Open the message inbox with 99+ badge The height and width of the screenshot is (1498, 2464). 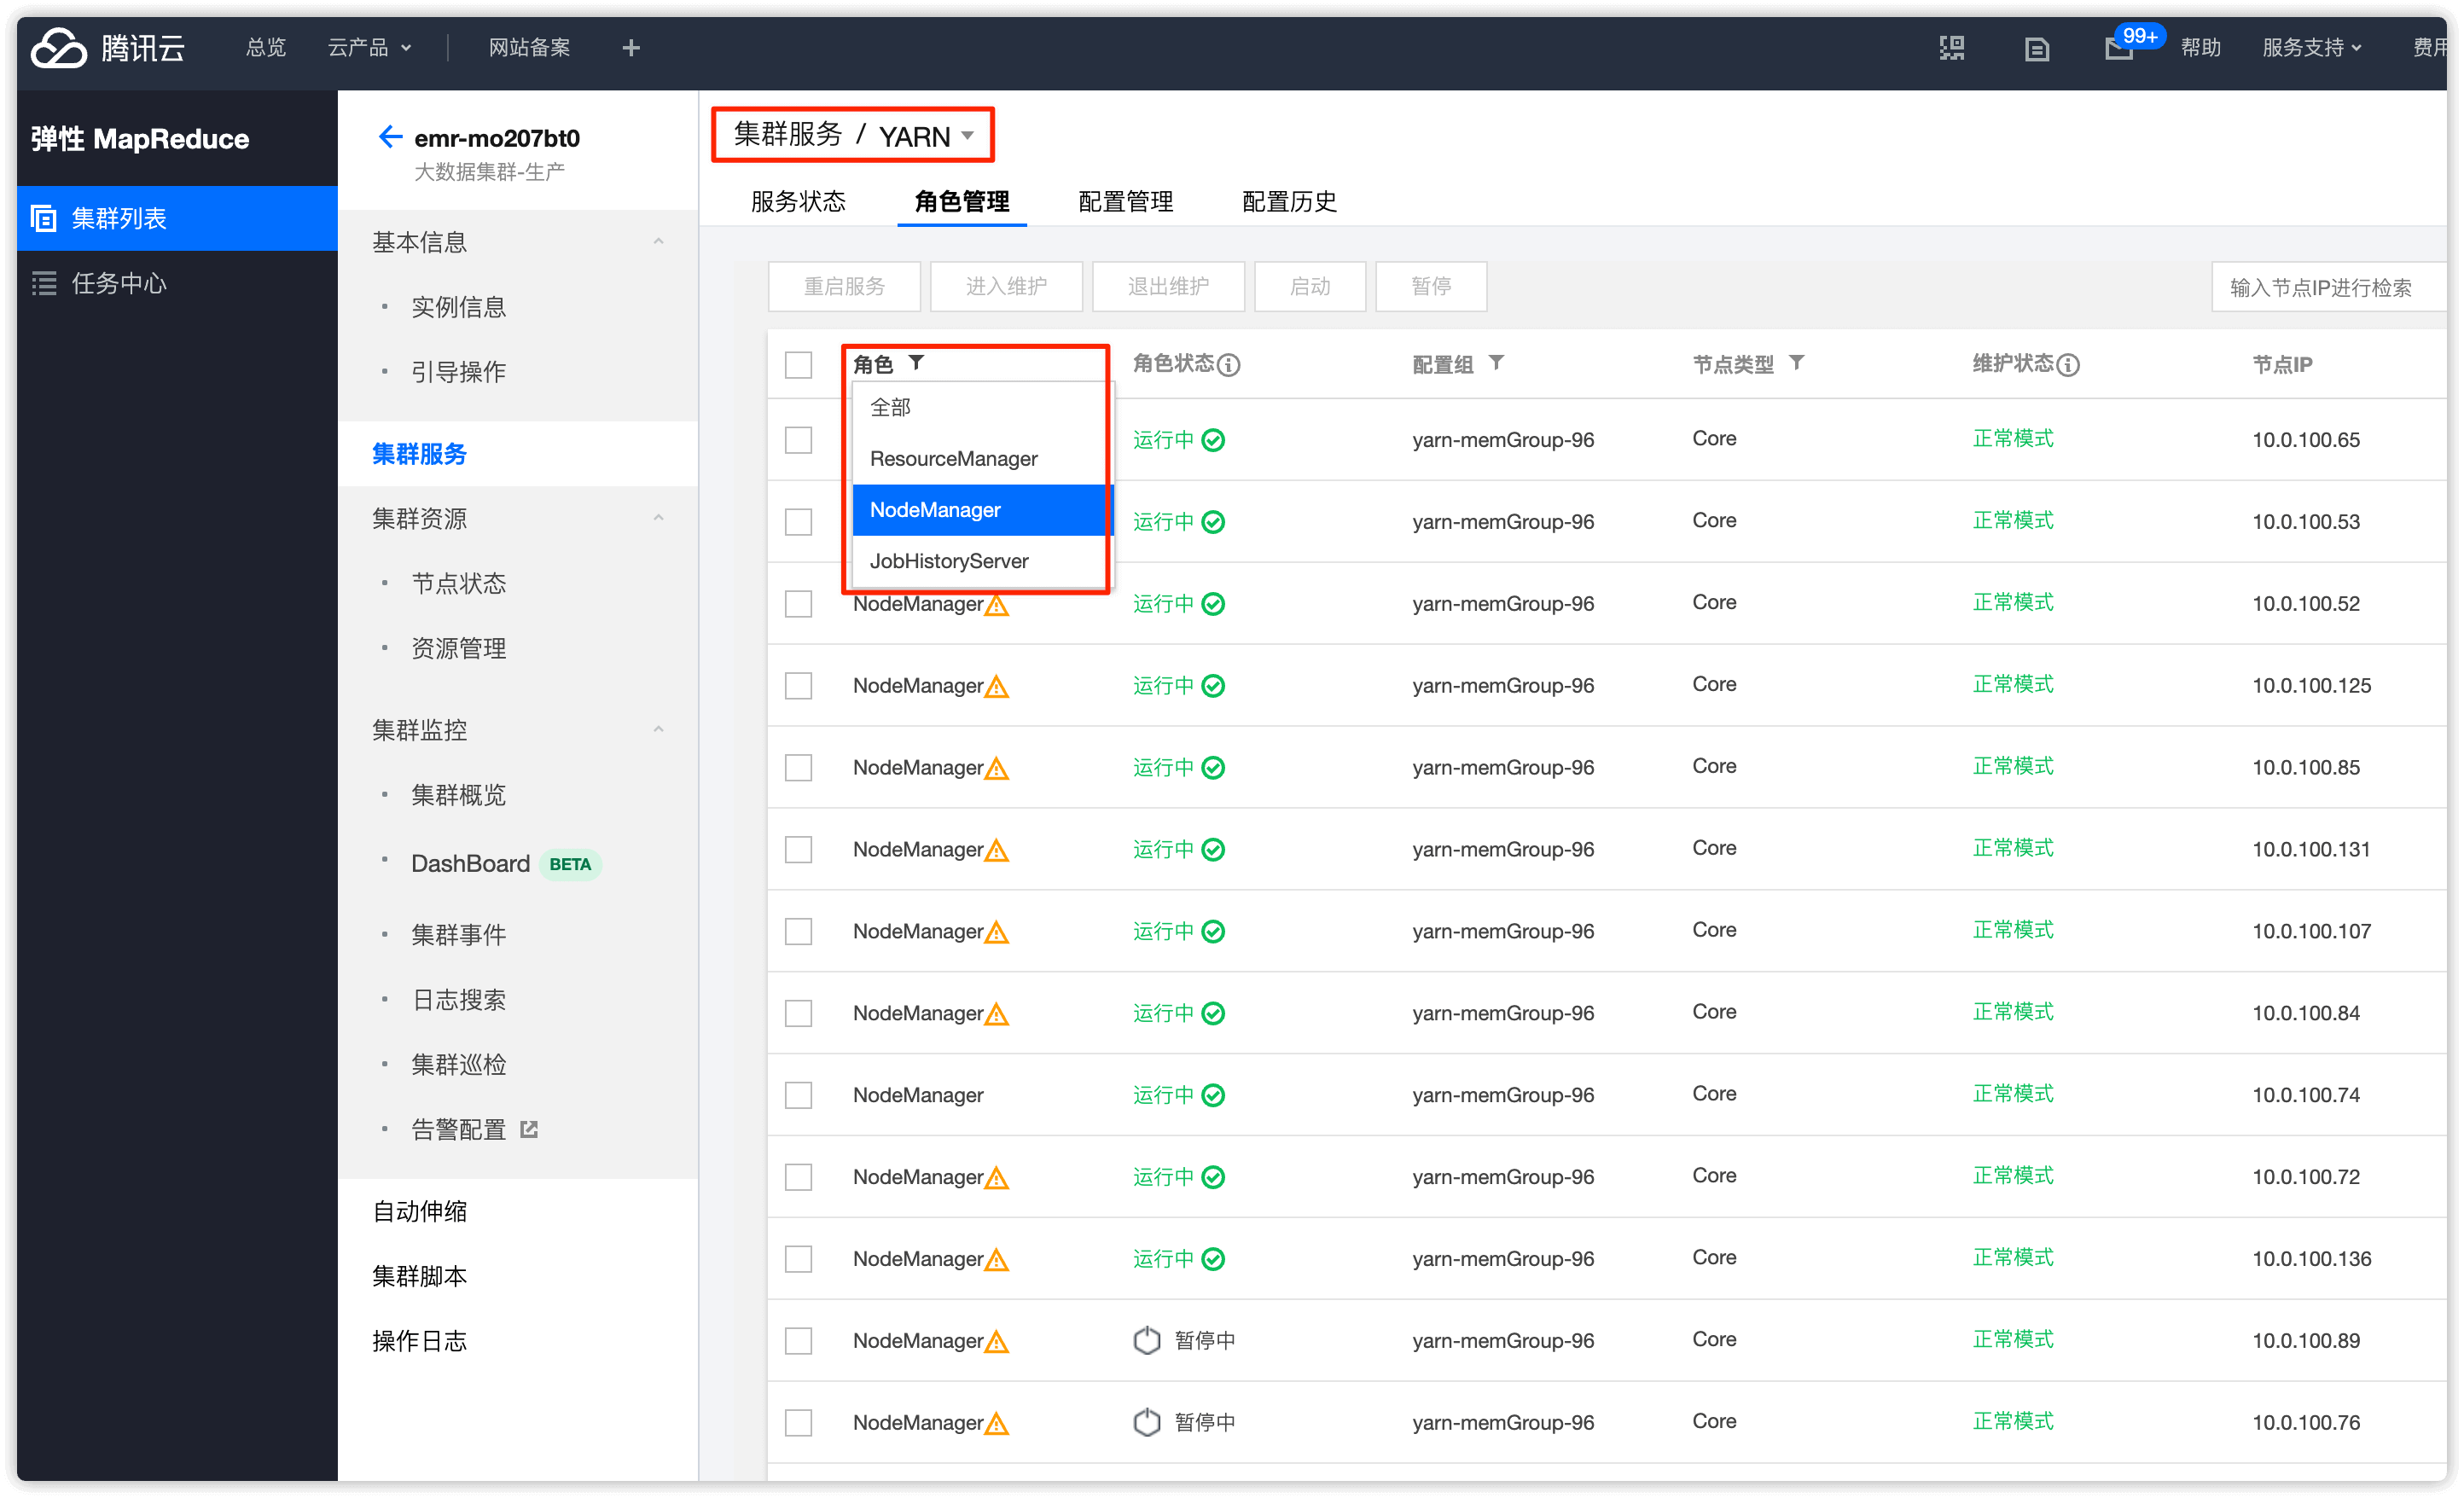click(x=2118, y=47)
